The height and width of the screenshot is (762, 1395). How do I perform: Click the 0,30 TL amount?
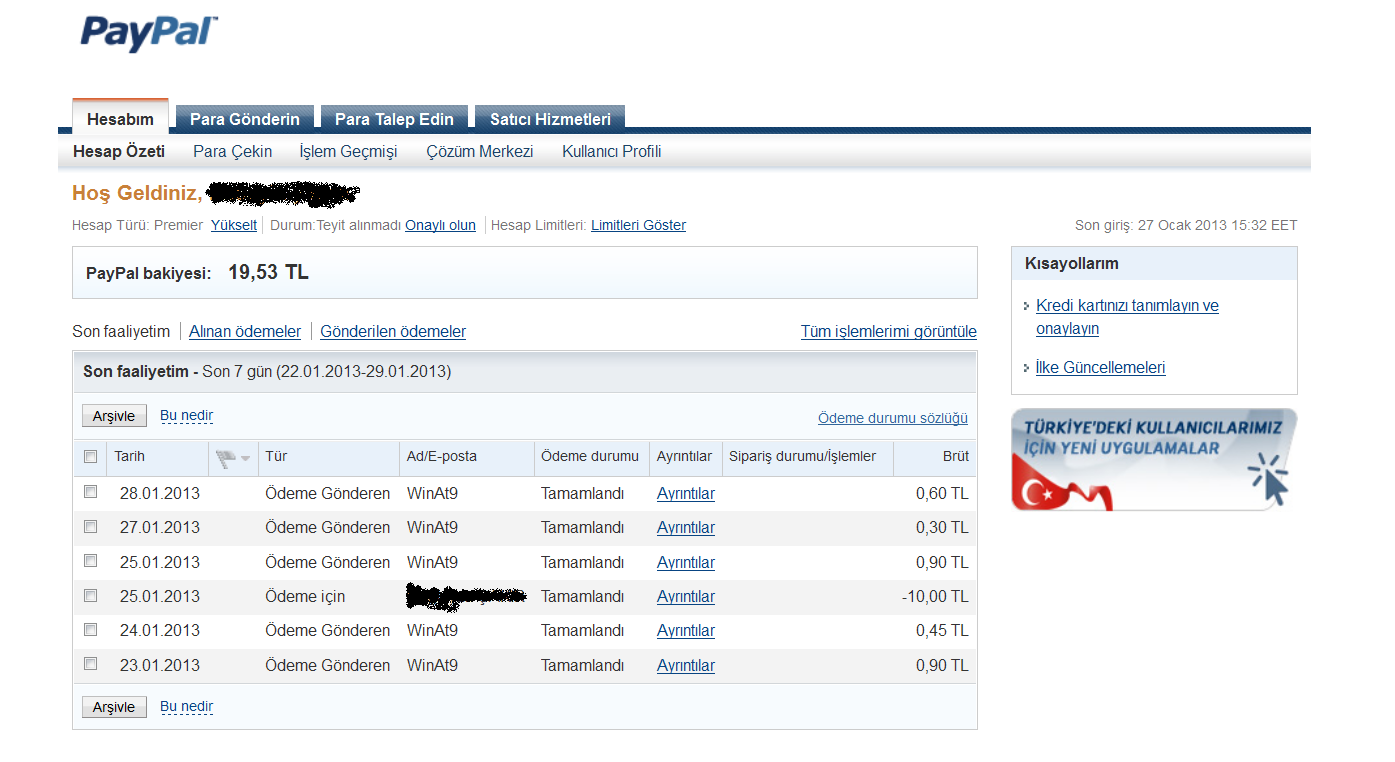coord(942,527)
